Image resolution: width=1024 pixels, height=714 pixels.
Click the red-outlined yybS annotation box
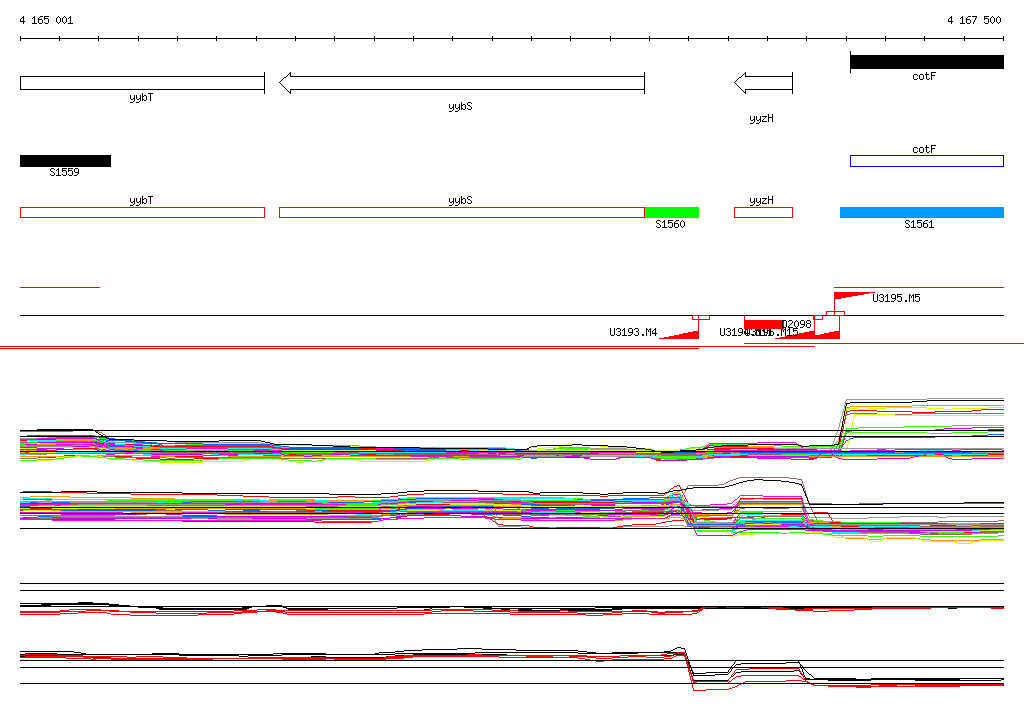(461, 212)
